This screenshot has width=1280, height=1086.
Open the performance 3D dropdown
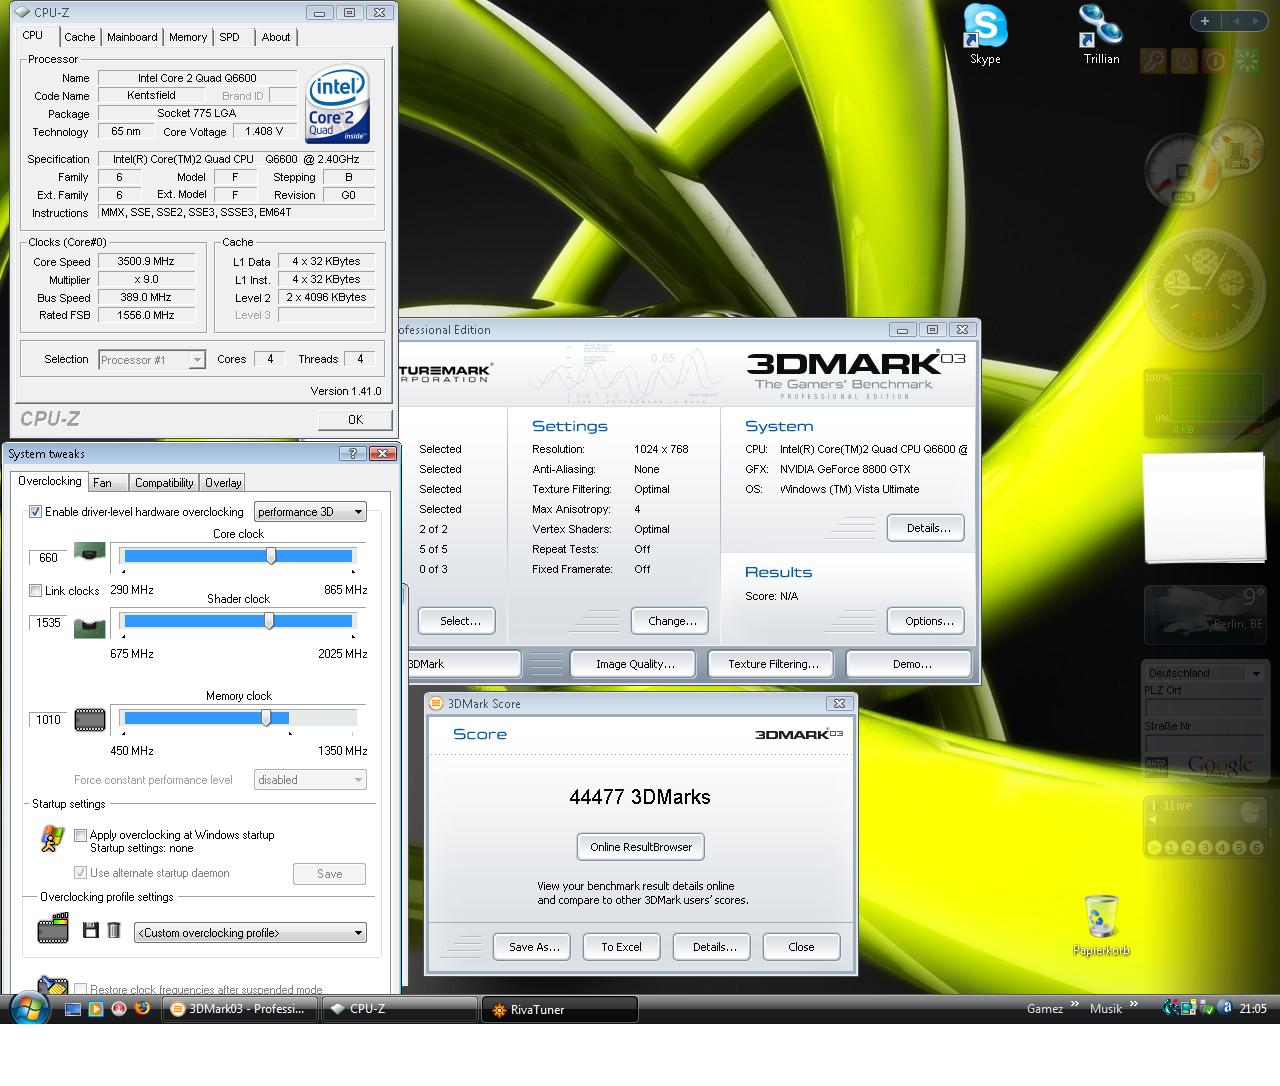[310, 511]
